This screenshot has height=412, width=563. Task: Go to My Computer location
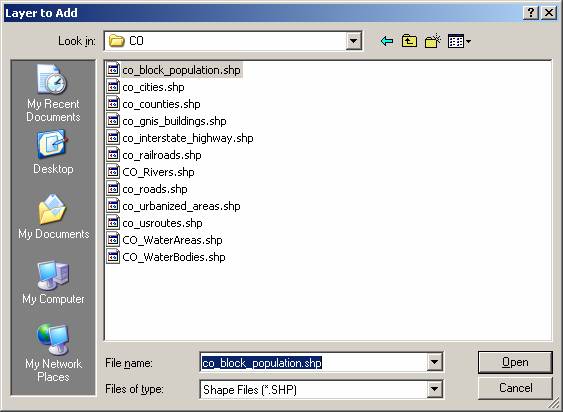(x=53, y=283)
